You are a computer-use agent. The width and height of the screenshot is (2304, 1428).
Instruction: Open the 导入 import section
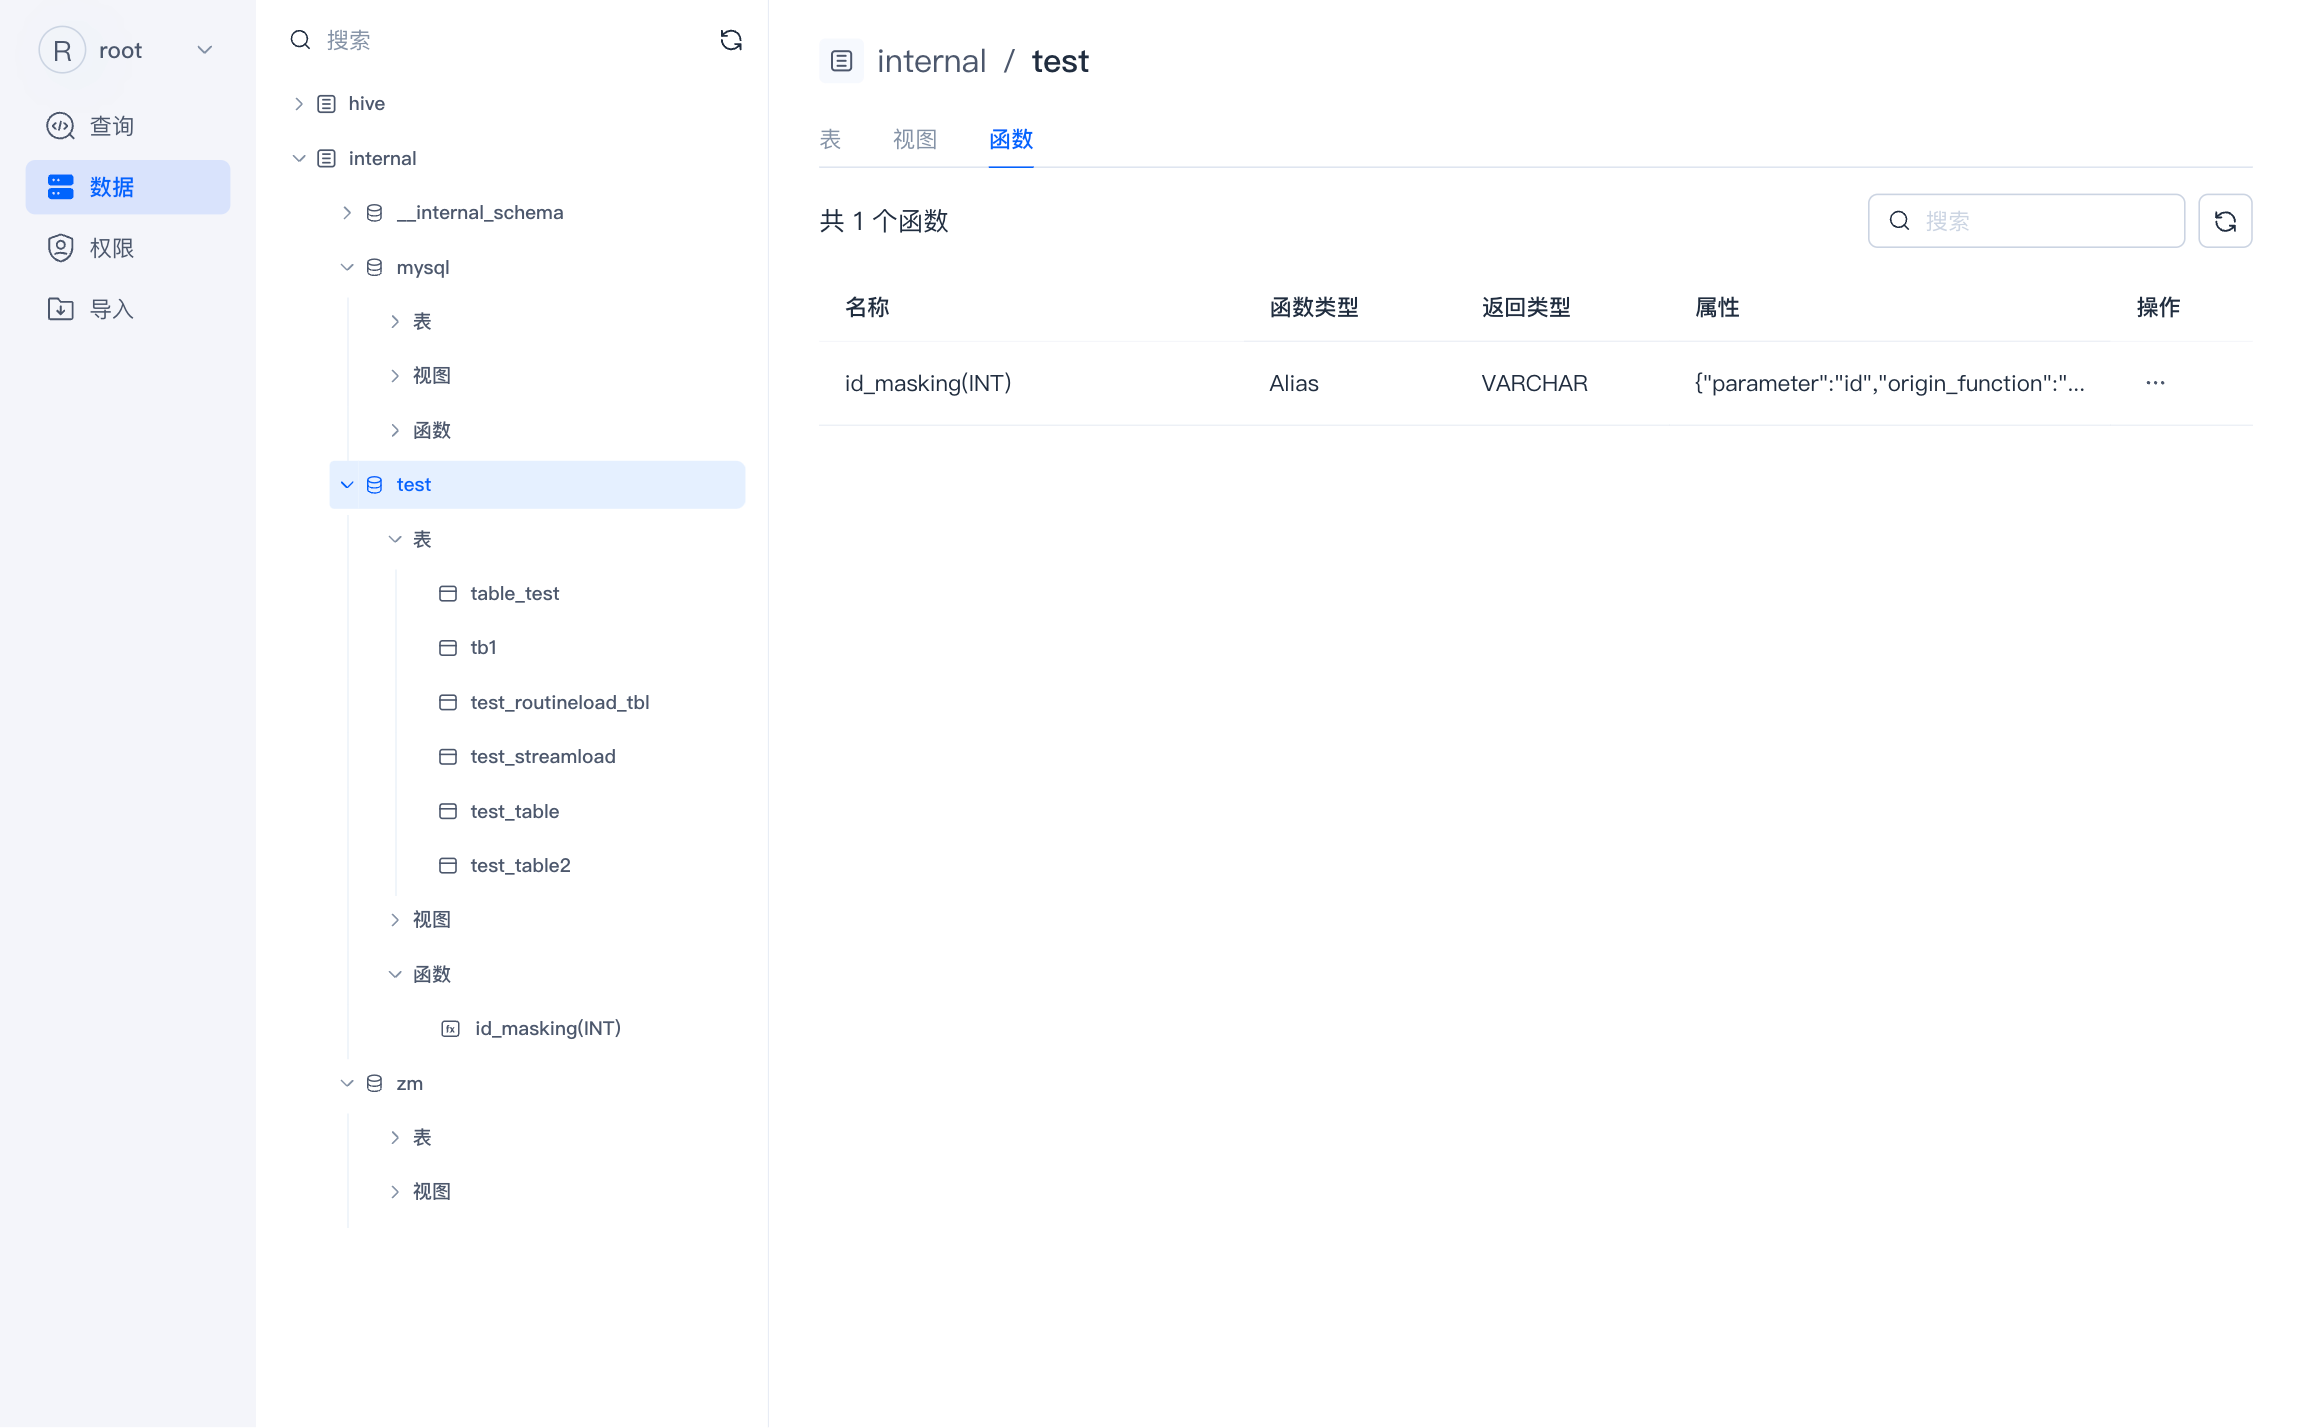(x=110, y=309)
